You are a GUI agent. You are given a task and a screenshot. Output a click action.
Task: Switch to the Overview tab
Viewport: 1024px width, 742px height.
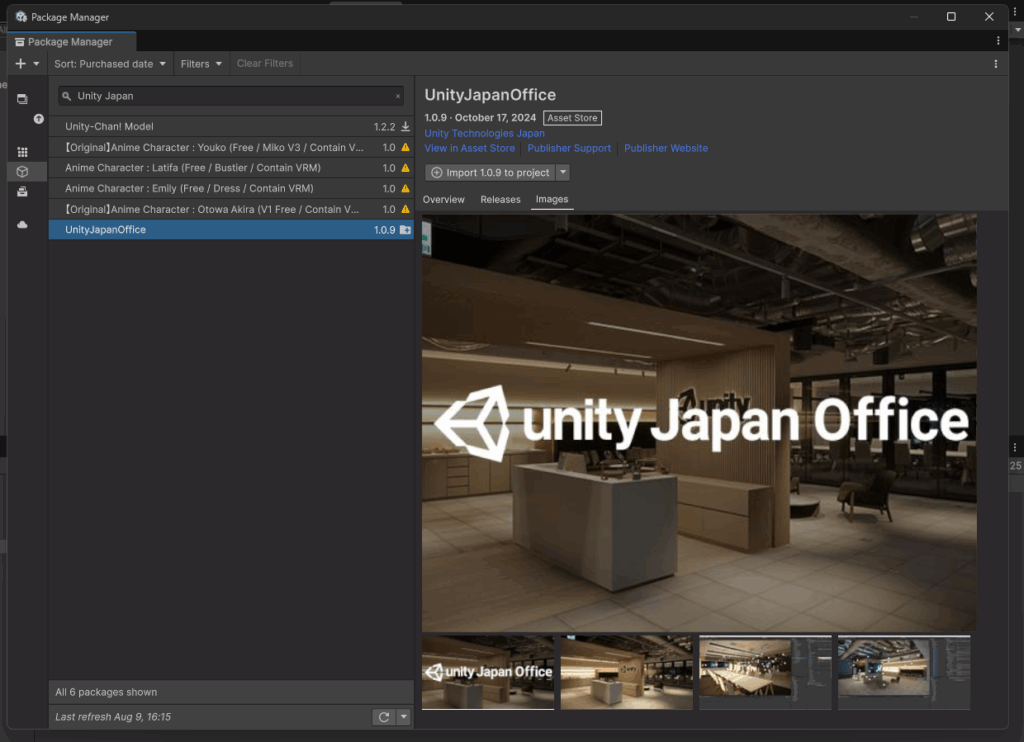click(443, 199)
